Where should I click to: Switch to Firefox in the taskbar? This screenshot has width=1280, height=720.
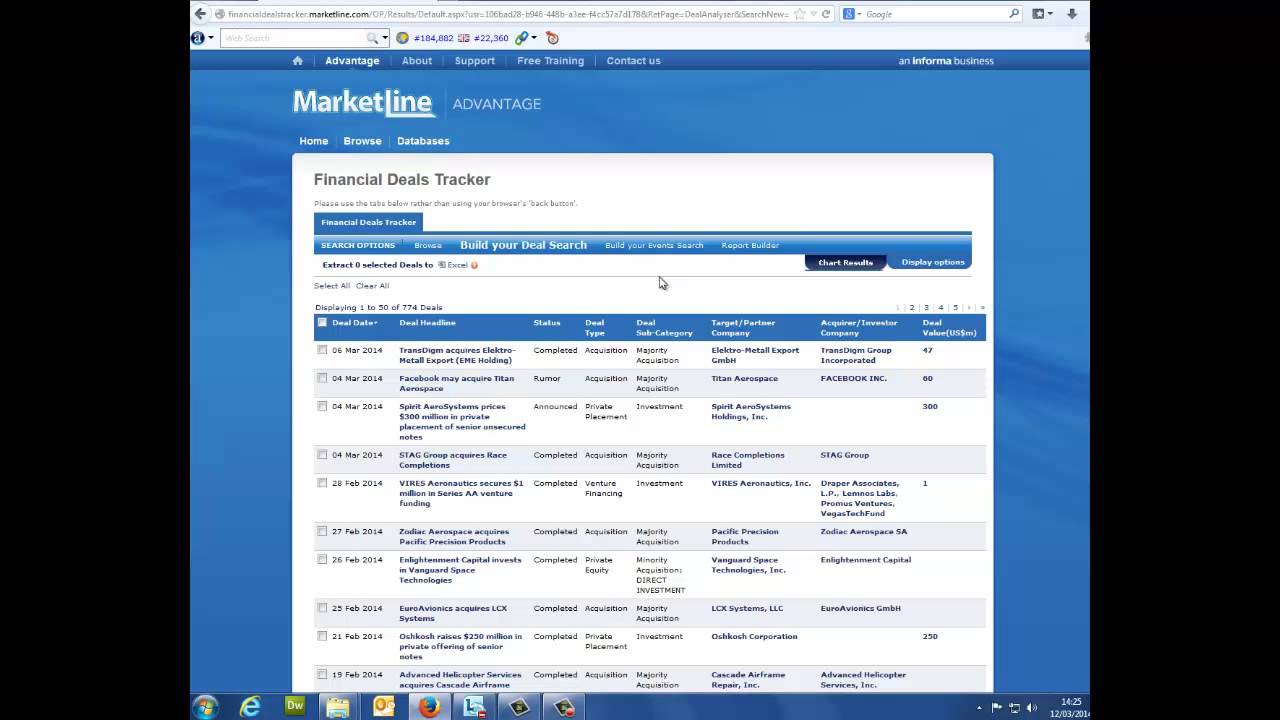tap(429, 706)
